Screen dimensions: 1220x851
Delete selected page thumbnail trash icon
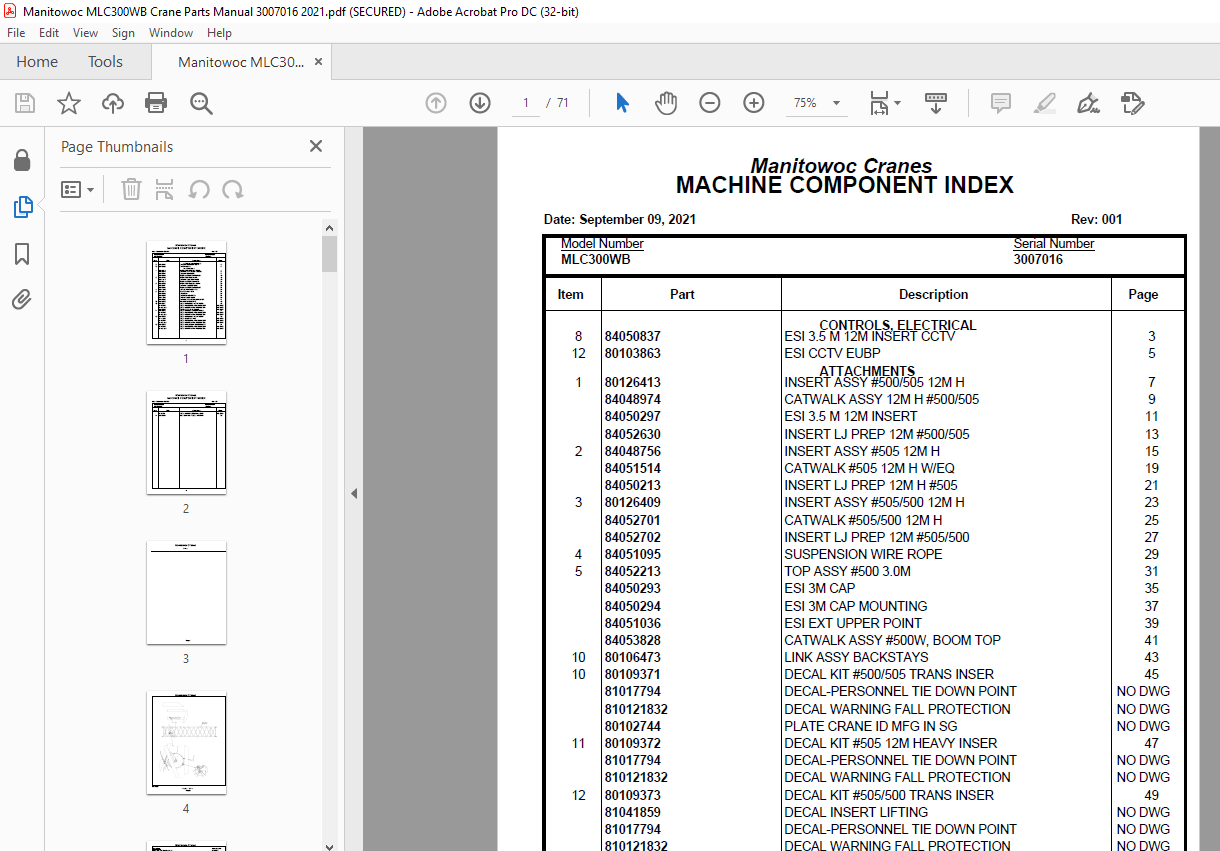click(131, 189)
